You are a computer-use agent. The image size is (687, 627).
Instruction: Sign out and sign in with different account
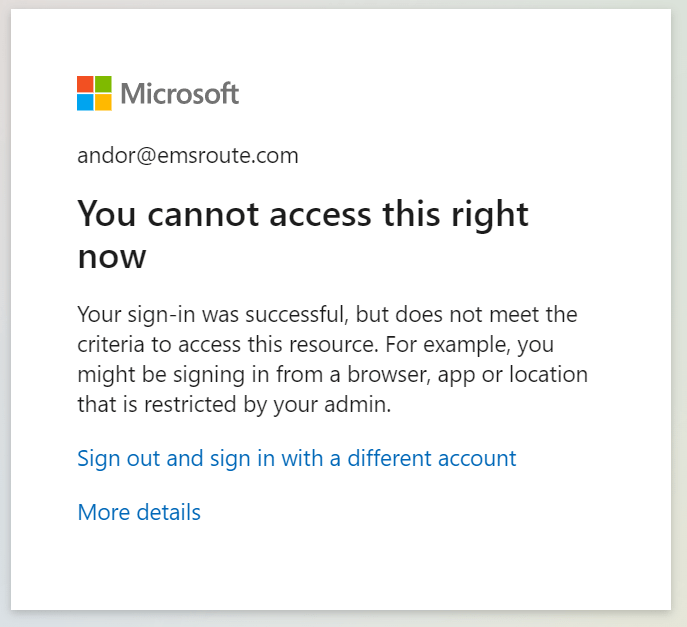297,458
